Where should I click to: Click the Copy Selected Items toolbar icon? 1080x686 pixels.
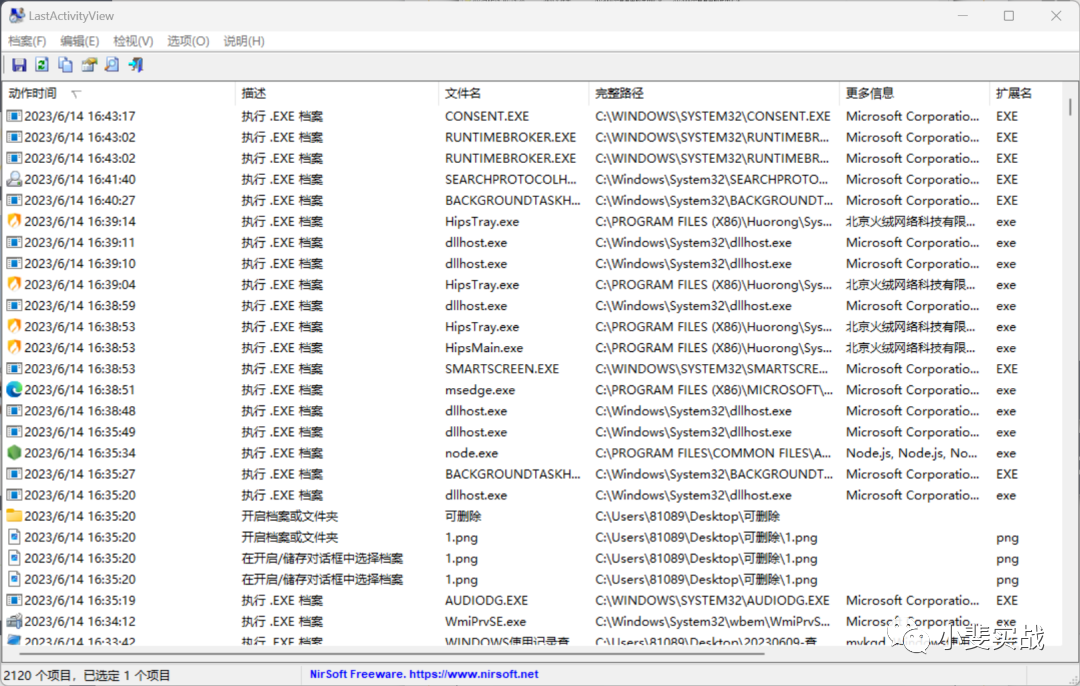pos(65,65)
